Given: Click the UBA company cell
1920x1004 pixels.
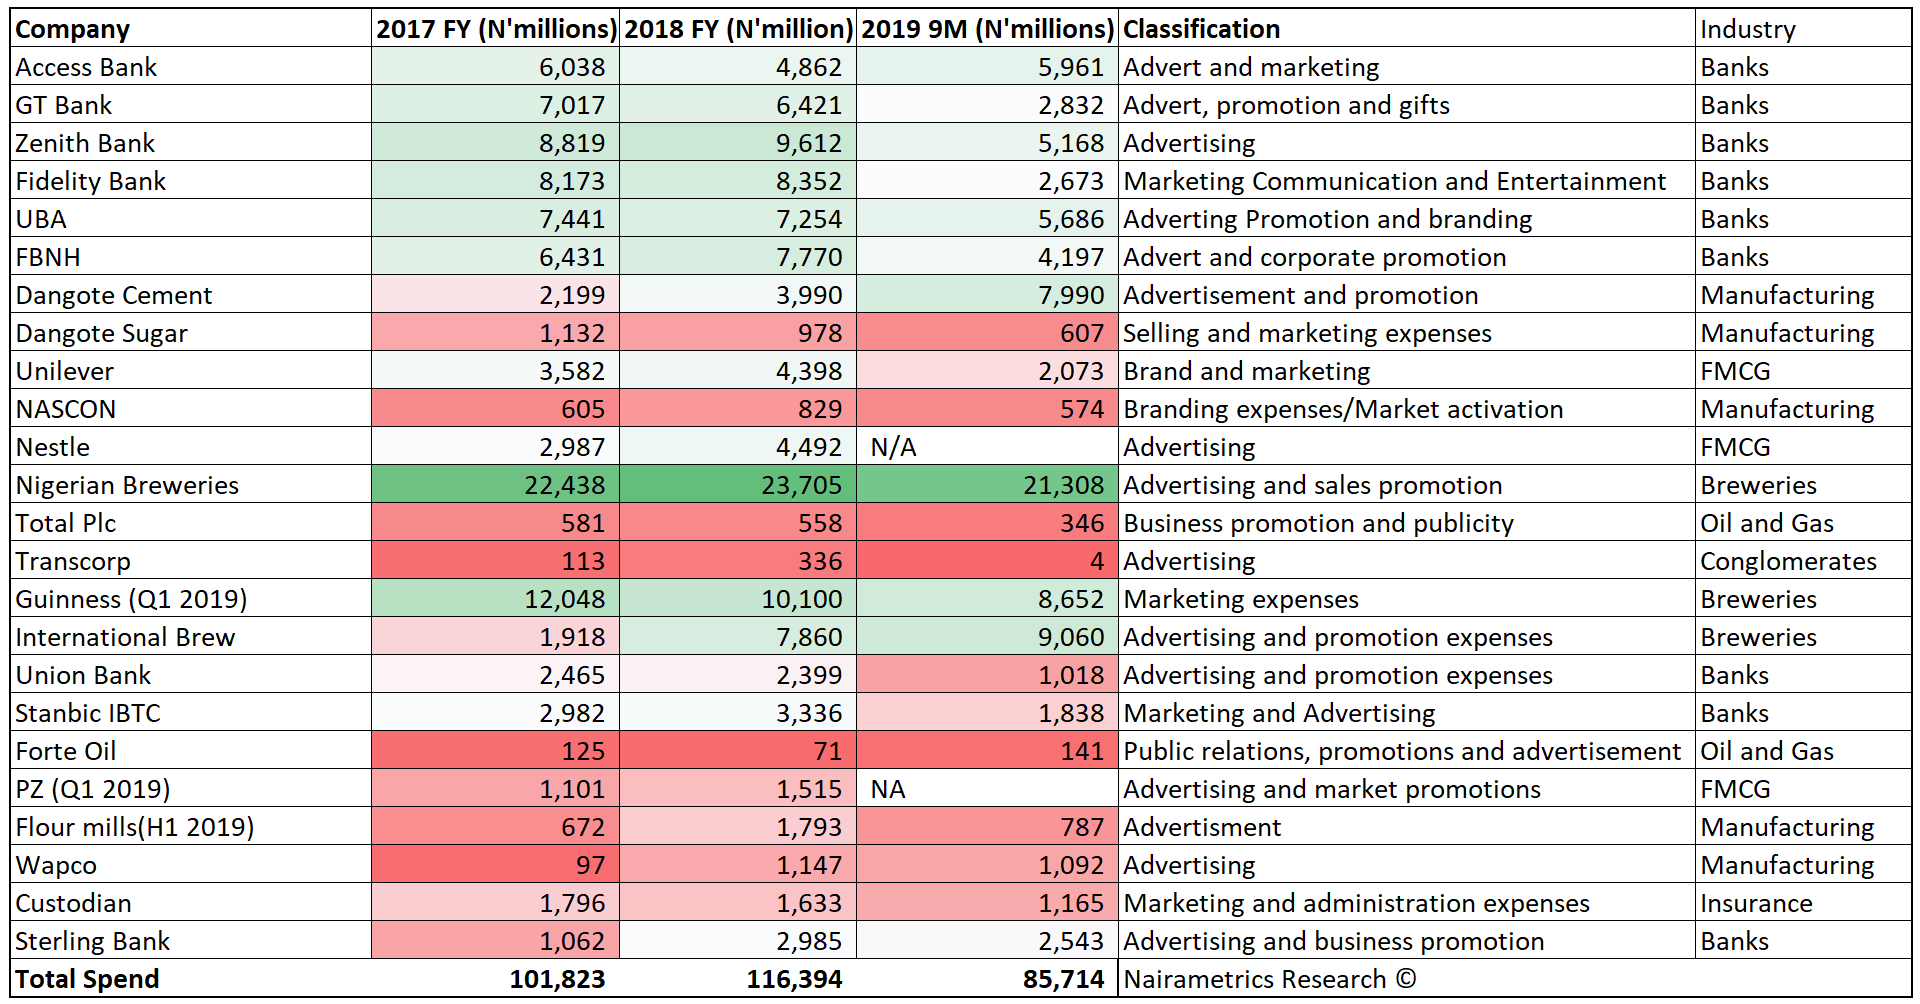Looking at the screenshot, I should 191,219.
